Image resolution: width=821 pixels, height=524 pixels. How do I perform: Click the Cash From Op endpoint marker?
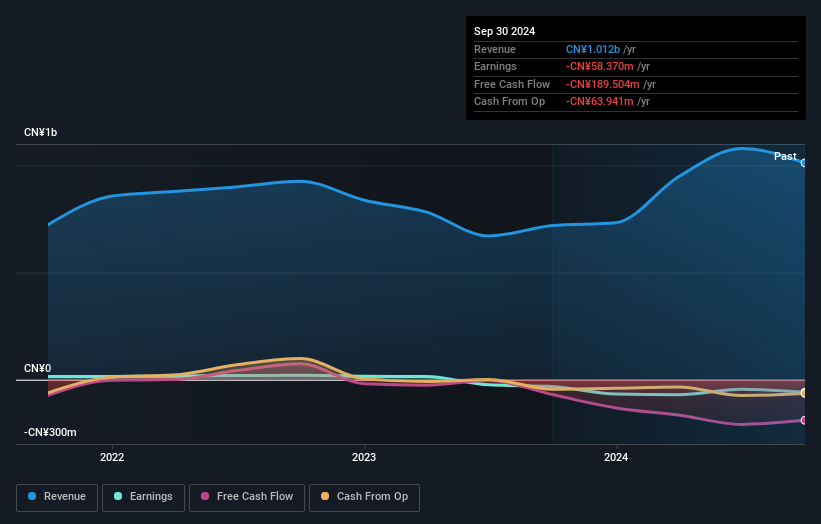coord(804,393)
